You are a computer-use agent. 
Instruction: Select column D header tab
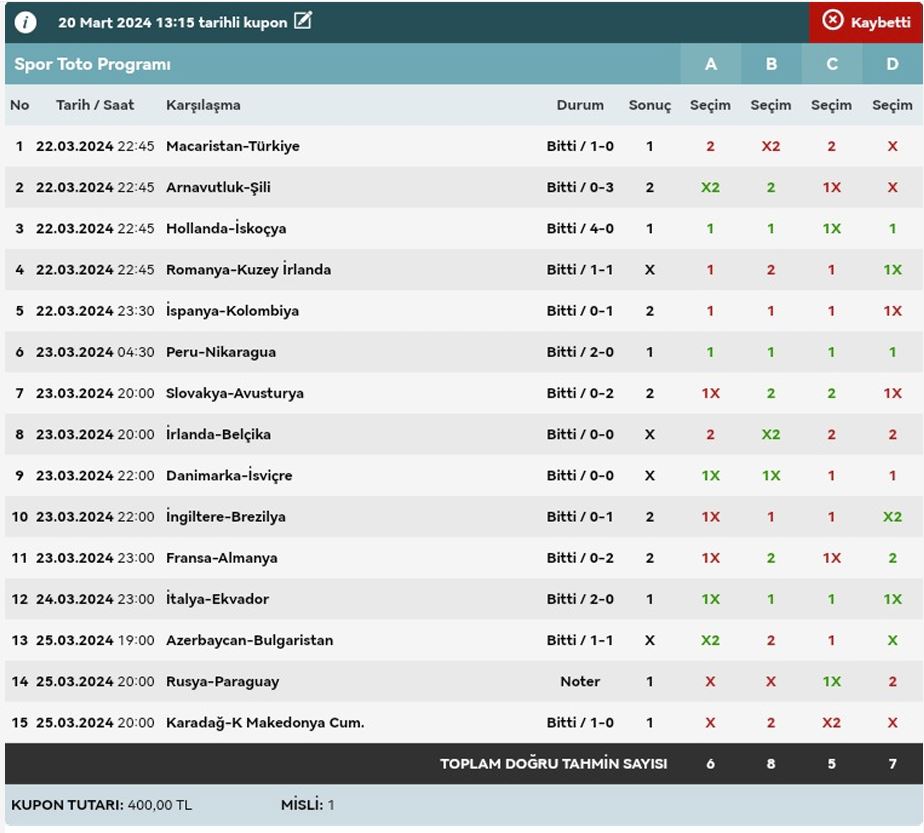(x=892, y=64)
